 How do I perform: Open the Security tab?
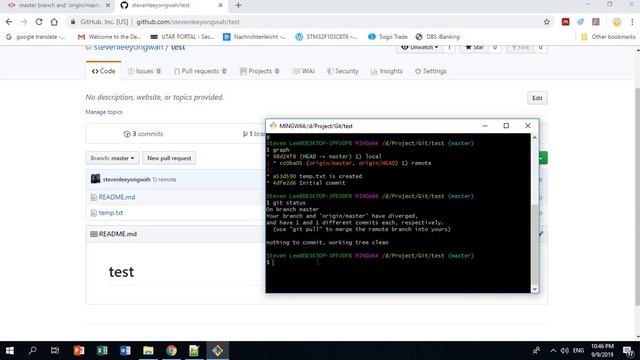[342, 71]
